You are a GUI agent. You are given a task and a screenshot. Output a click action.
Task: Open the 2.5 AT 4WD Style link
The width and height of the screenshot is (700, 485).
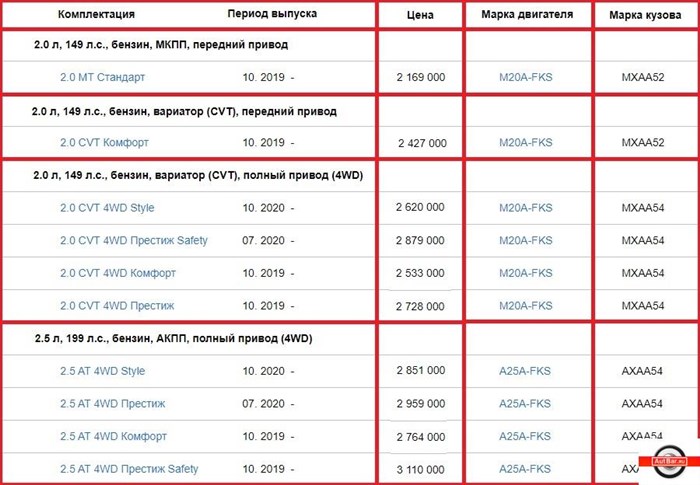(102, 371)
